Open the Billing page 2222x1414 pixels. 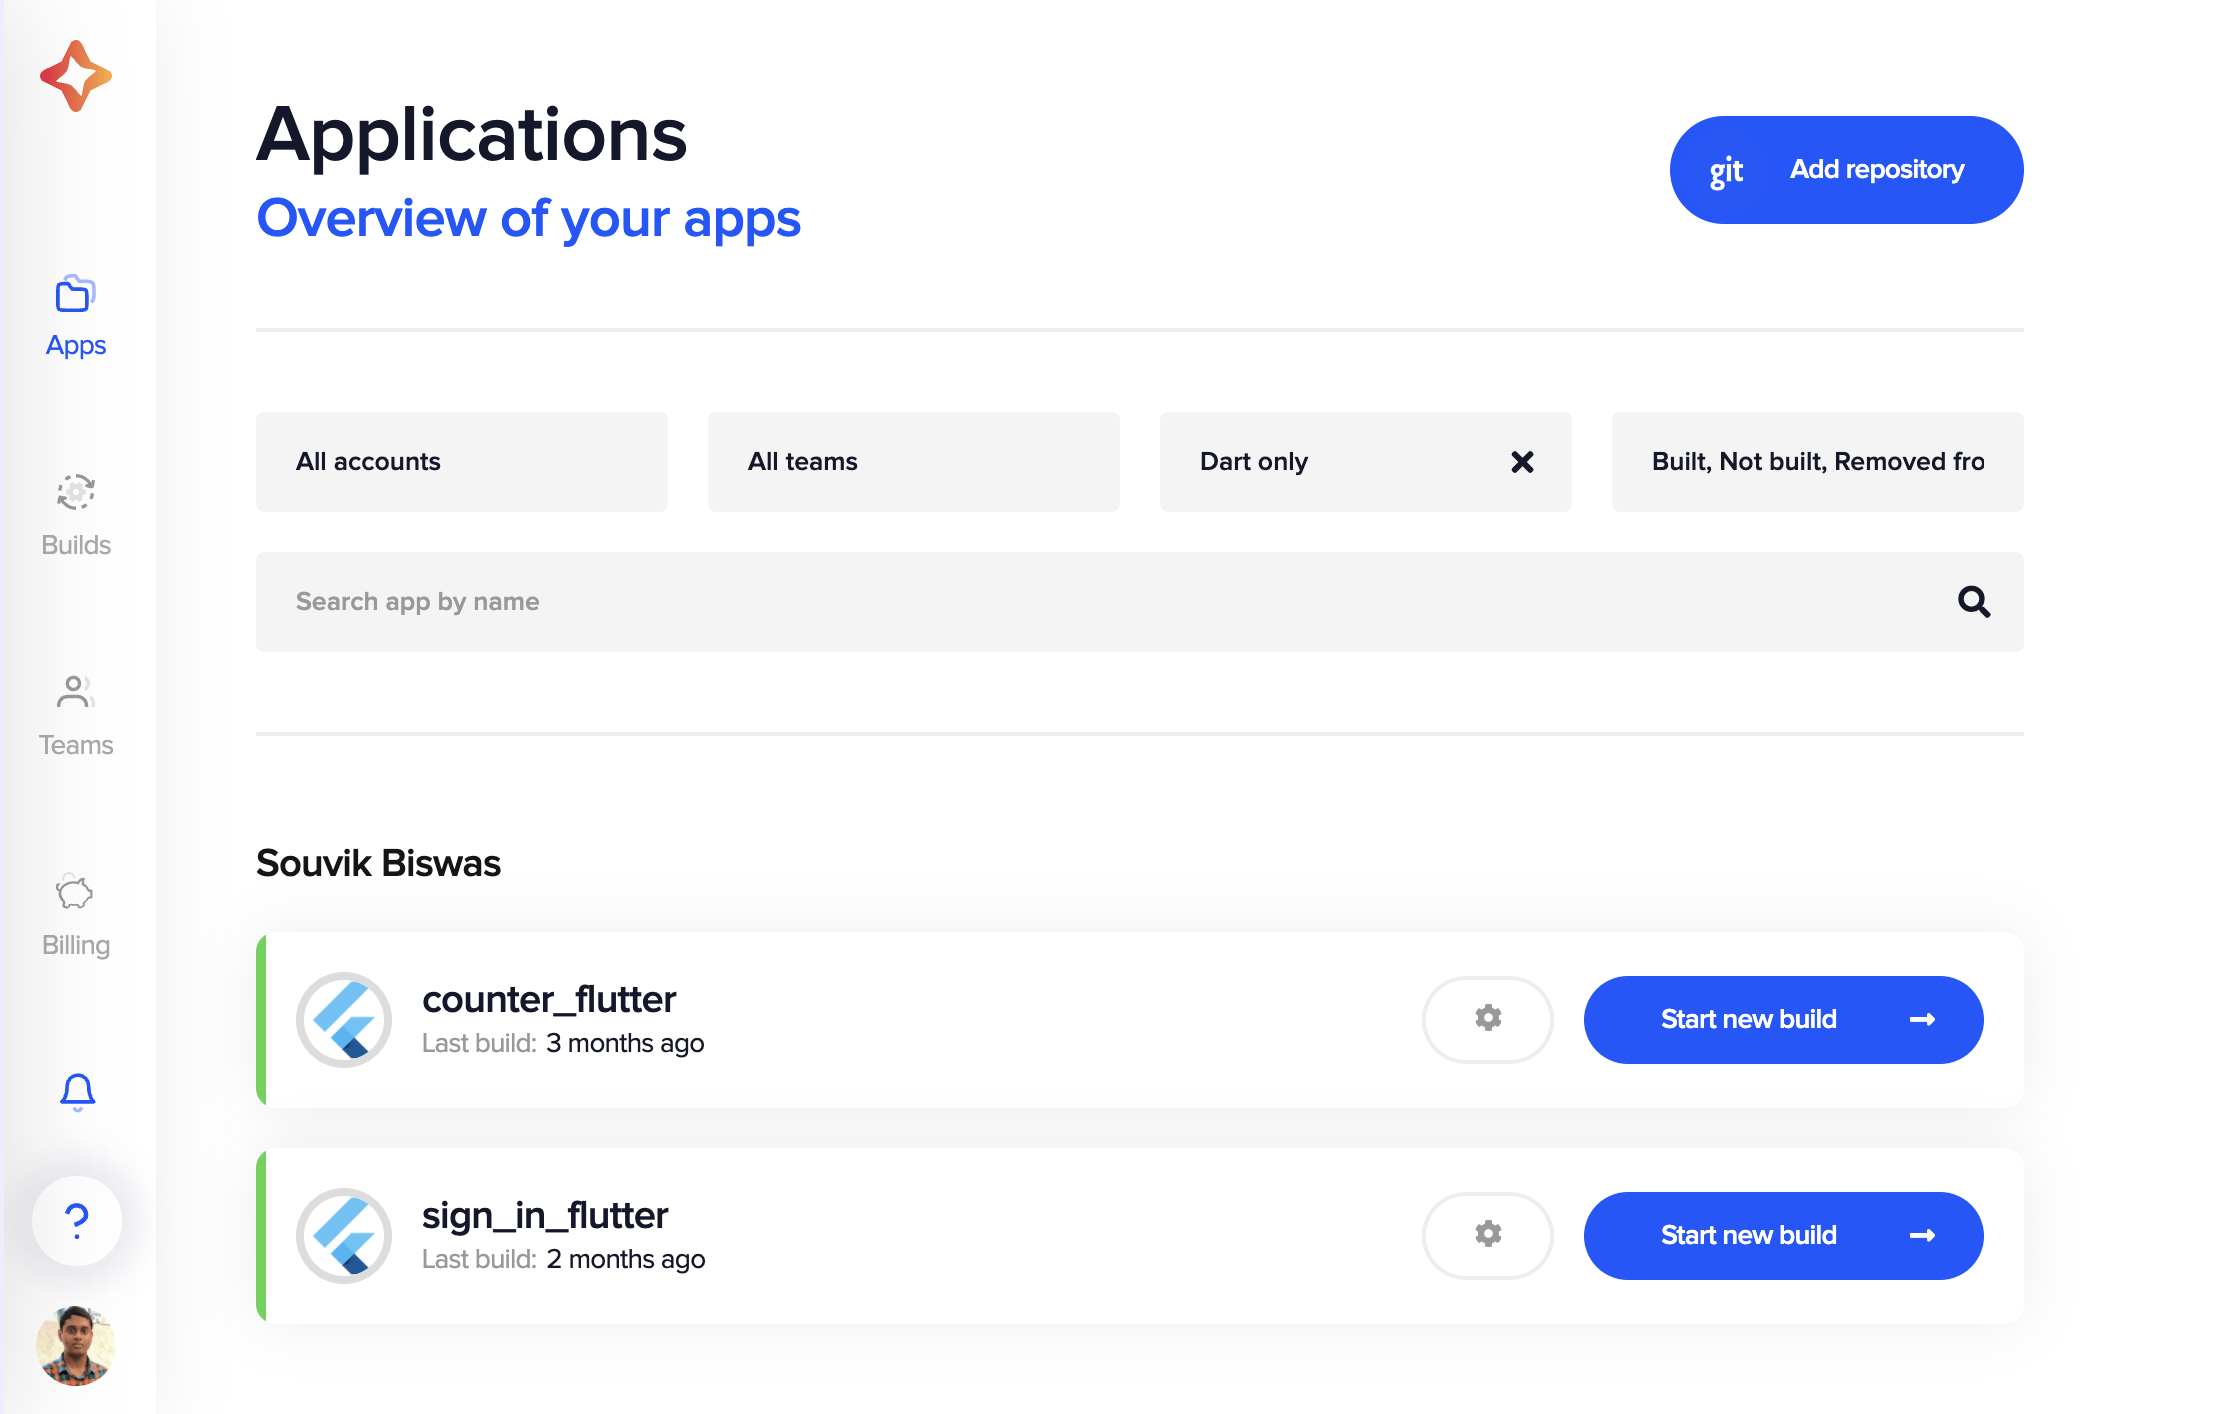click(x=76, y=917)
